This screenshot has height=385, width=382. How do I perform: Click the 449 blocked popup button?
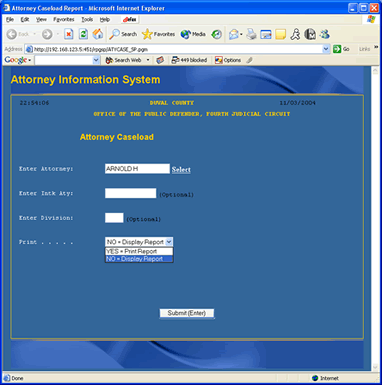[x=189, y=60]
